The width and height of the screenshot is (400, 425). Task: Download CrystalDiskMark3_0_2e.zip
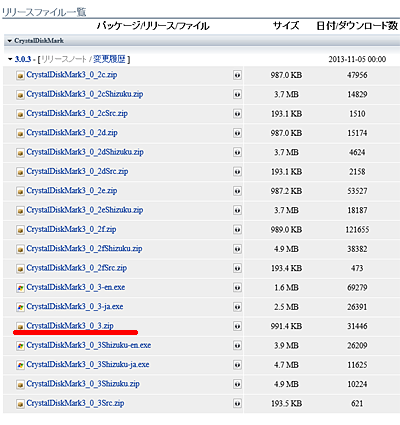(72, 191)
